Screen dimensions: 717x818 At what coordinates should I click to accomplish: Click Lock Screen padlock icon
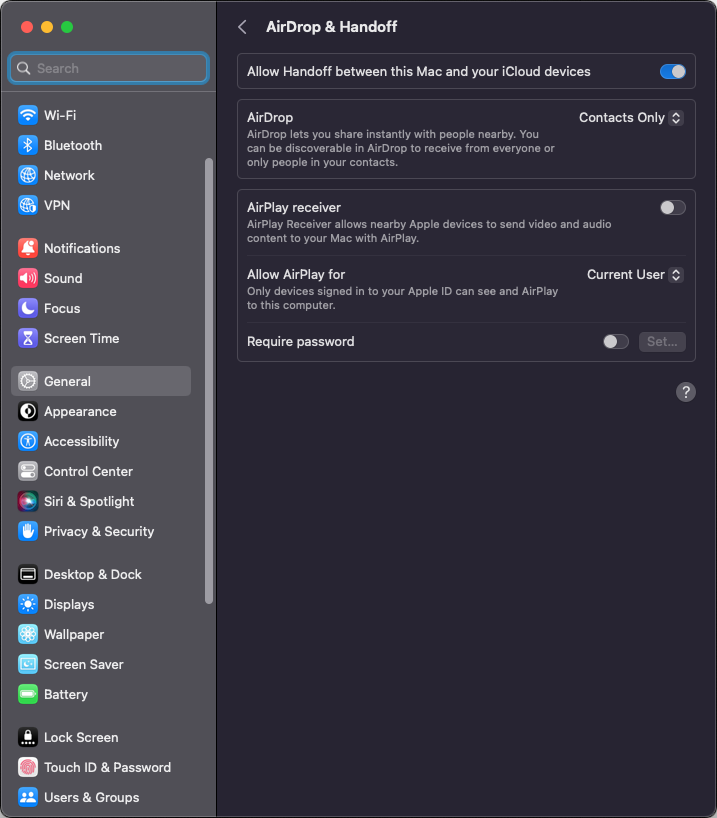click(x=28, y=737)
